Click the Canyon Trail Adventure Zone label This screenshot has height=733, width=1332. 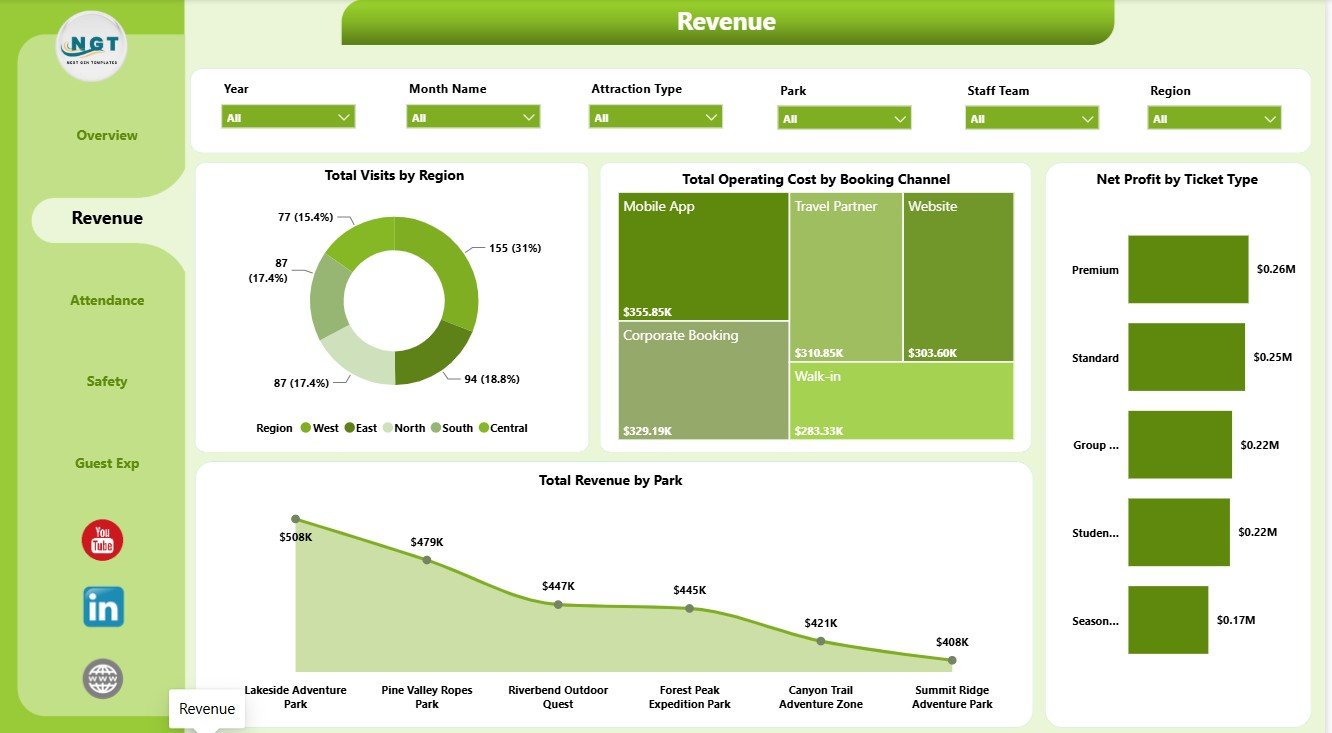point(821,697)
